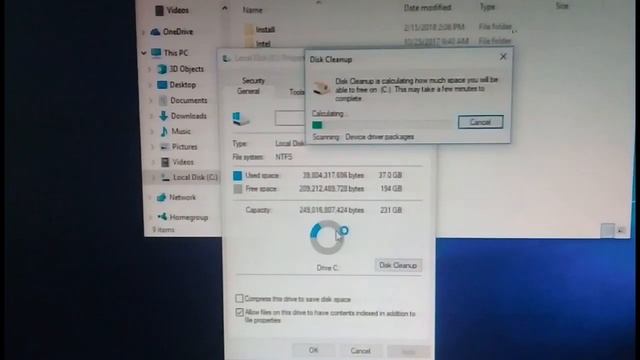Image resolution: width=640 pixels, height=360 pixels.
Task: Click the 231 GB capacity value
Action: [x=391, y=210]
